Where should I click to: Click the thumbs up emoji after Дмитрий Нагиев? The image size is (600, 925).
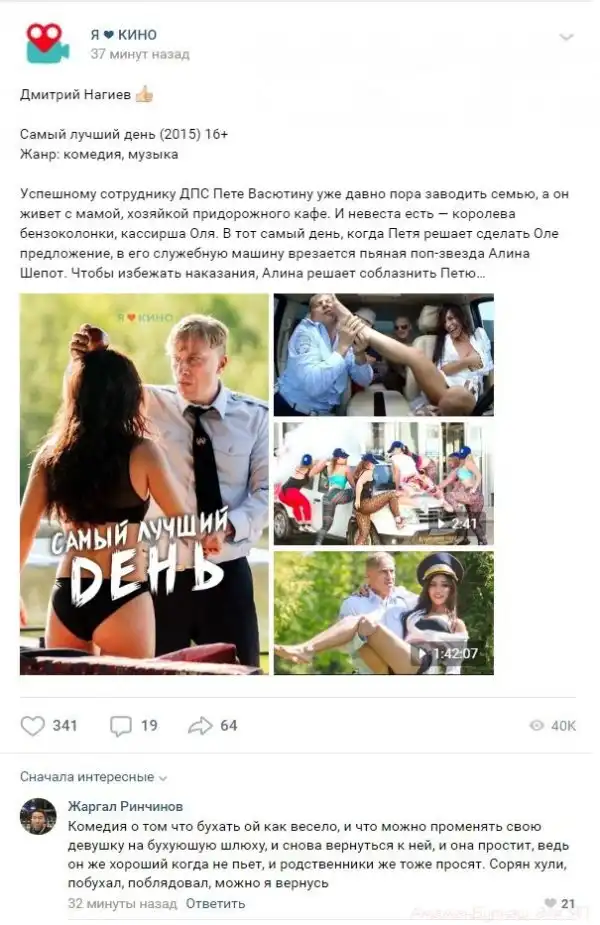click(144, 94)
